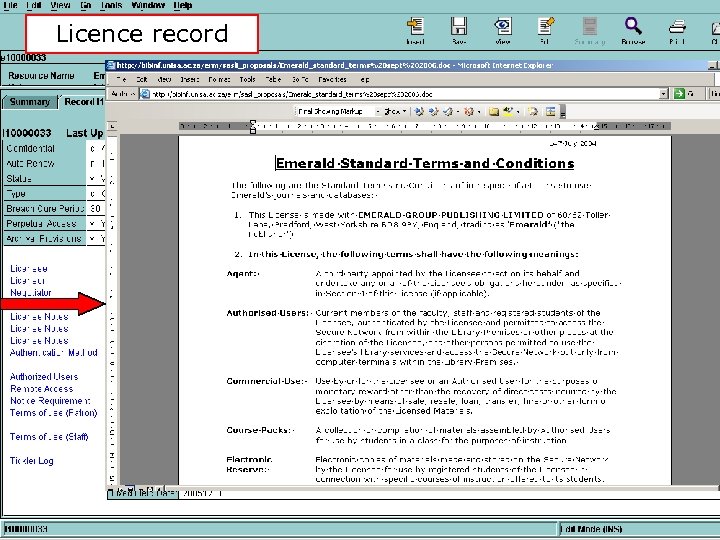Click the right indent marker on ruler
The height and width of the screenshot is (540, 720).
596,127
